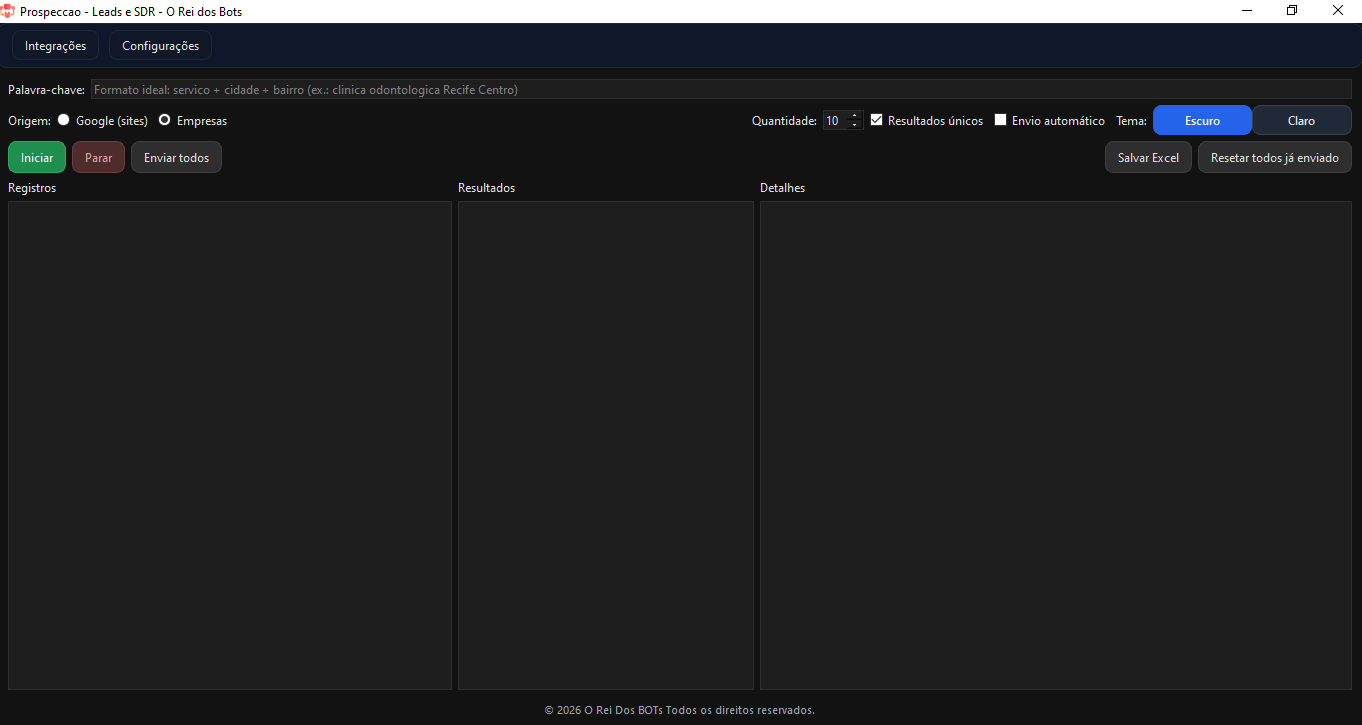Switch theme to Escuro

[x=1202, y=120]
